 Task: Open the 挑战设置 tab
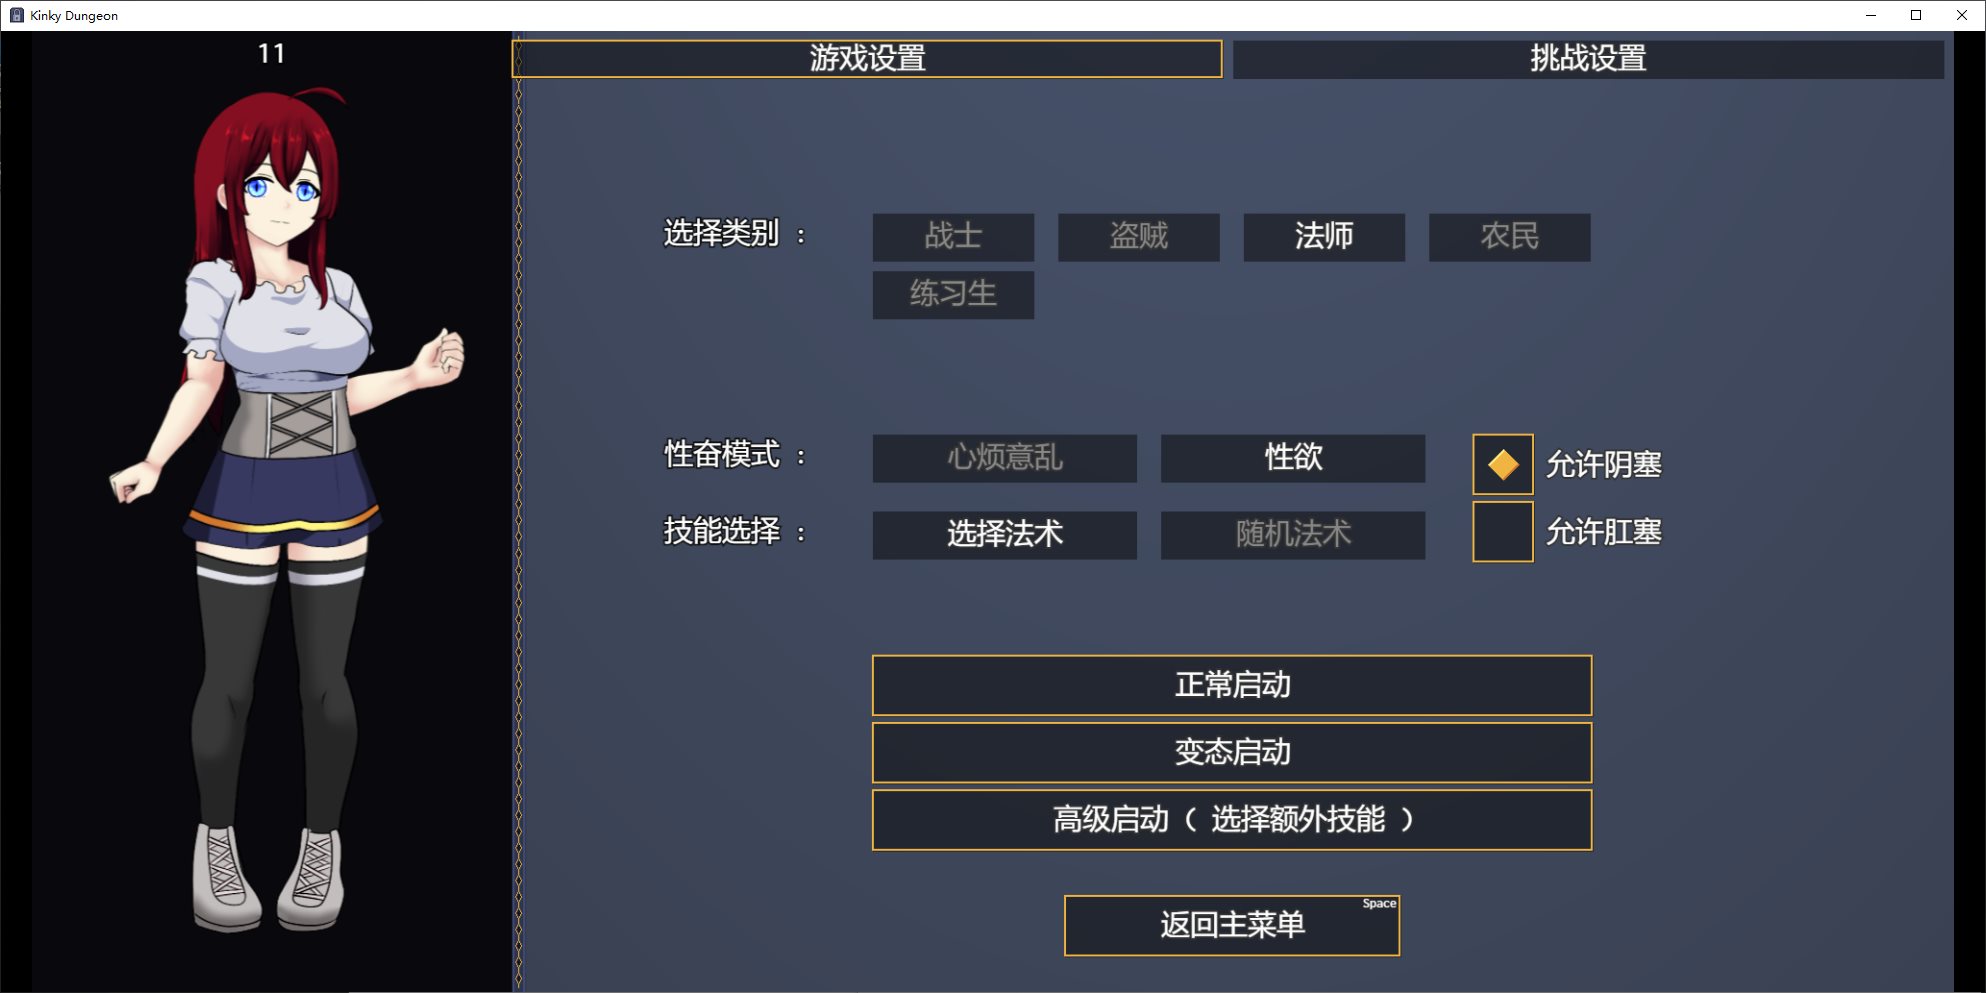[x=1587, y=59]
